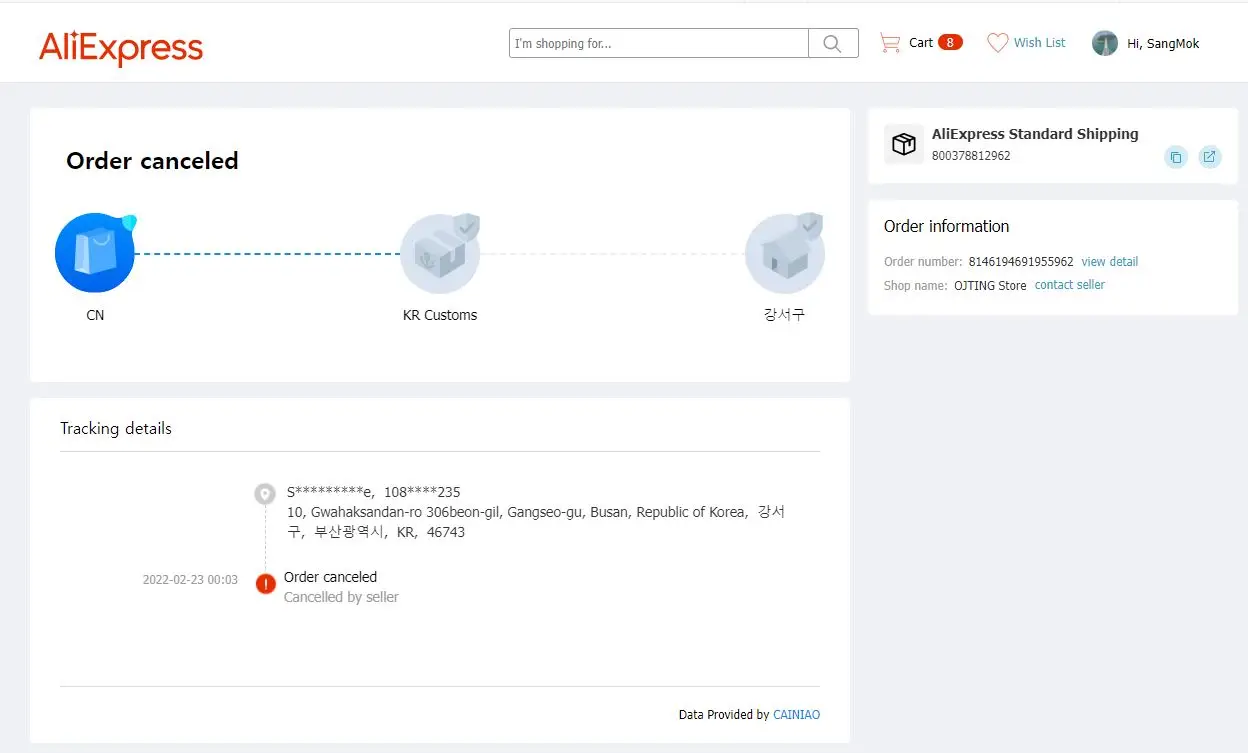Click the "Order information" heading
This screenshot has height=753, width=1248.
pos(946,226)
